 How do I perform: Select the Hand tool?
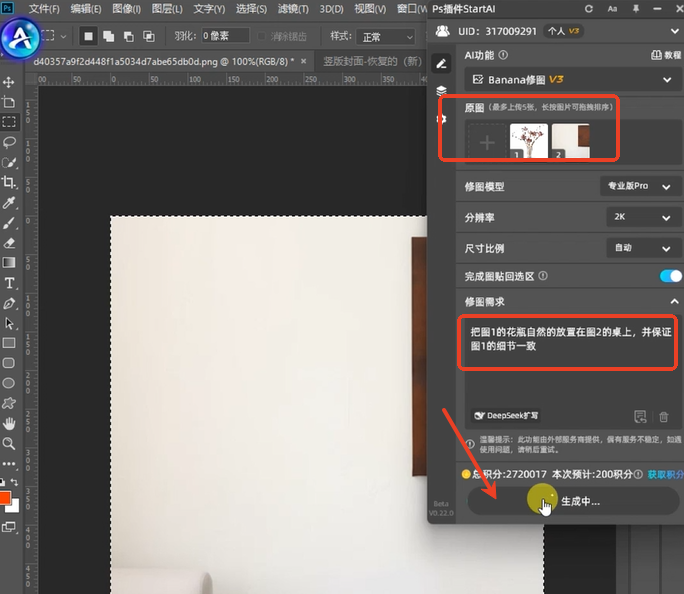(x=9, y=423)
